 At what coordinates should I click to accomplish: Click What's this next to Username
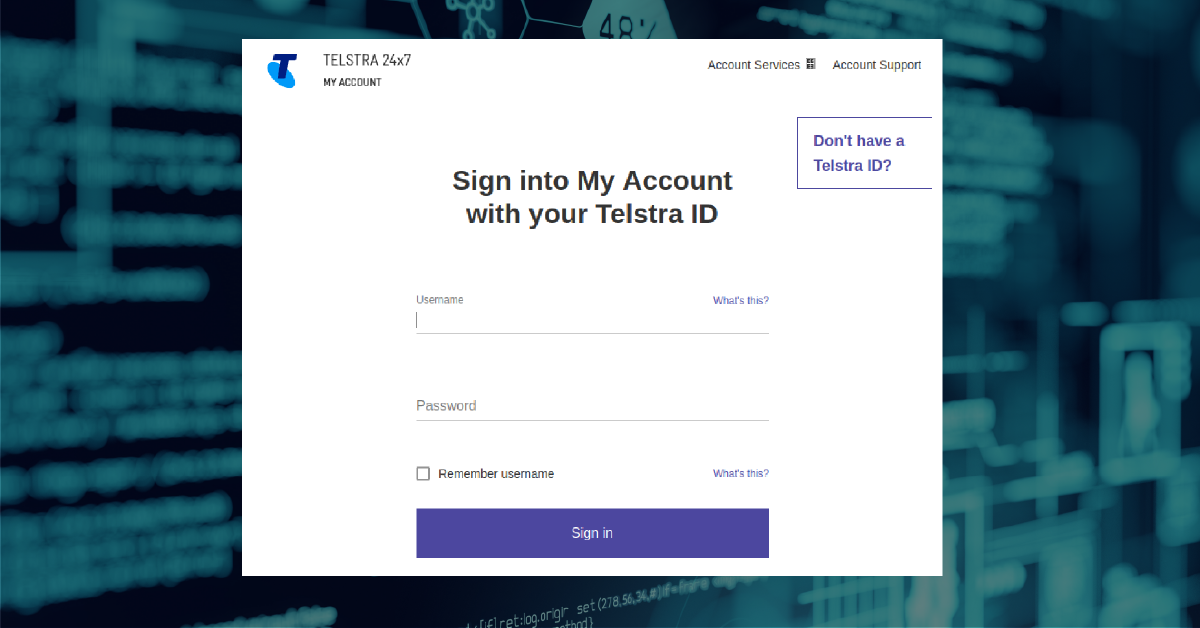[x=740, y=299]
